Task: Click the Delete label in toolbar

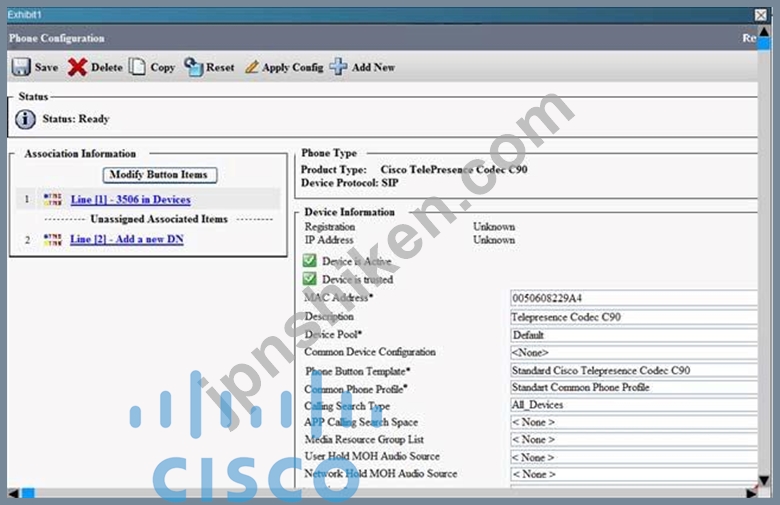Action: click(x=107, y=67)
